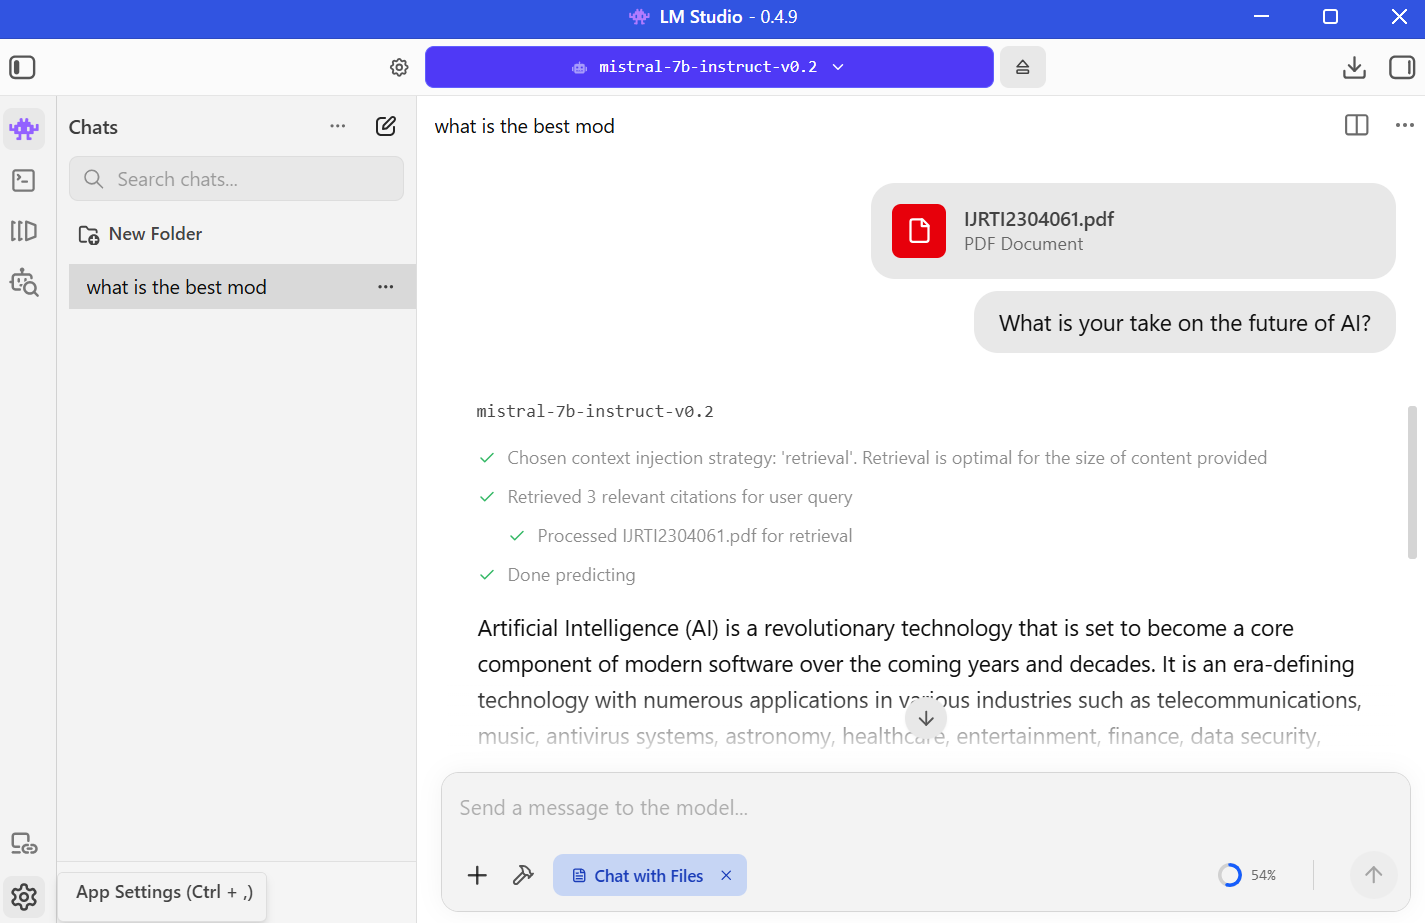Click the LM Studio logo in title bar
The height and width of the screenshot is (923, 1425).
point(639,17)
